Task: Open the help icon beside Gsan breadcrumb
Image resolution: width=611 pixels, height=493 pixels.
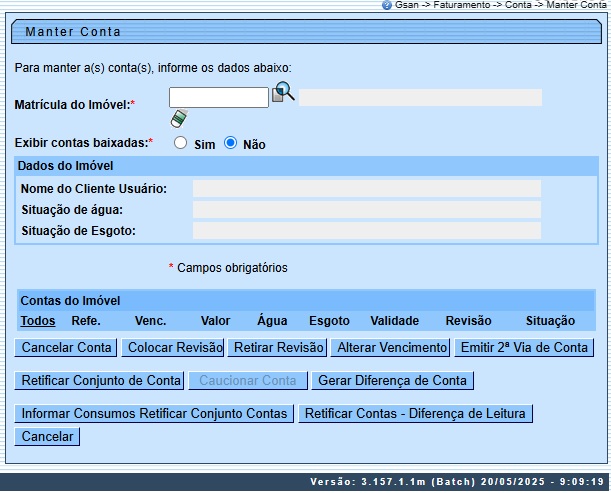Action: pyautogui.click(x=387, y=5)
